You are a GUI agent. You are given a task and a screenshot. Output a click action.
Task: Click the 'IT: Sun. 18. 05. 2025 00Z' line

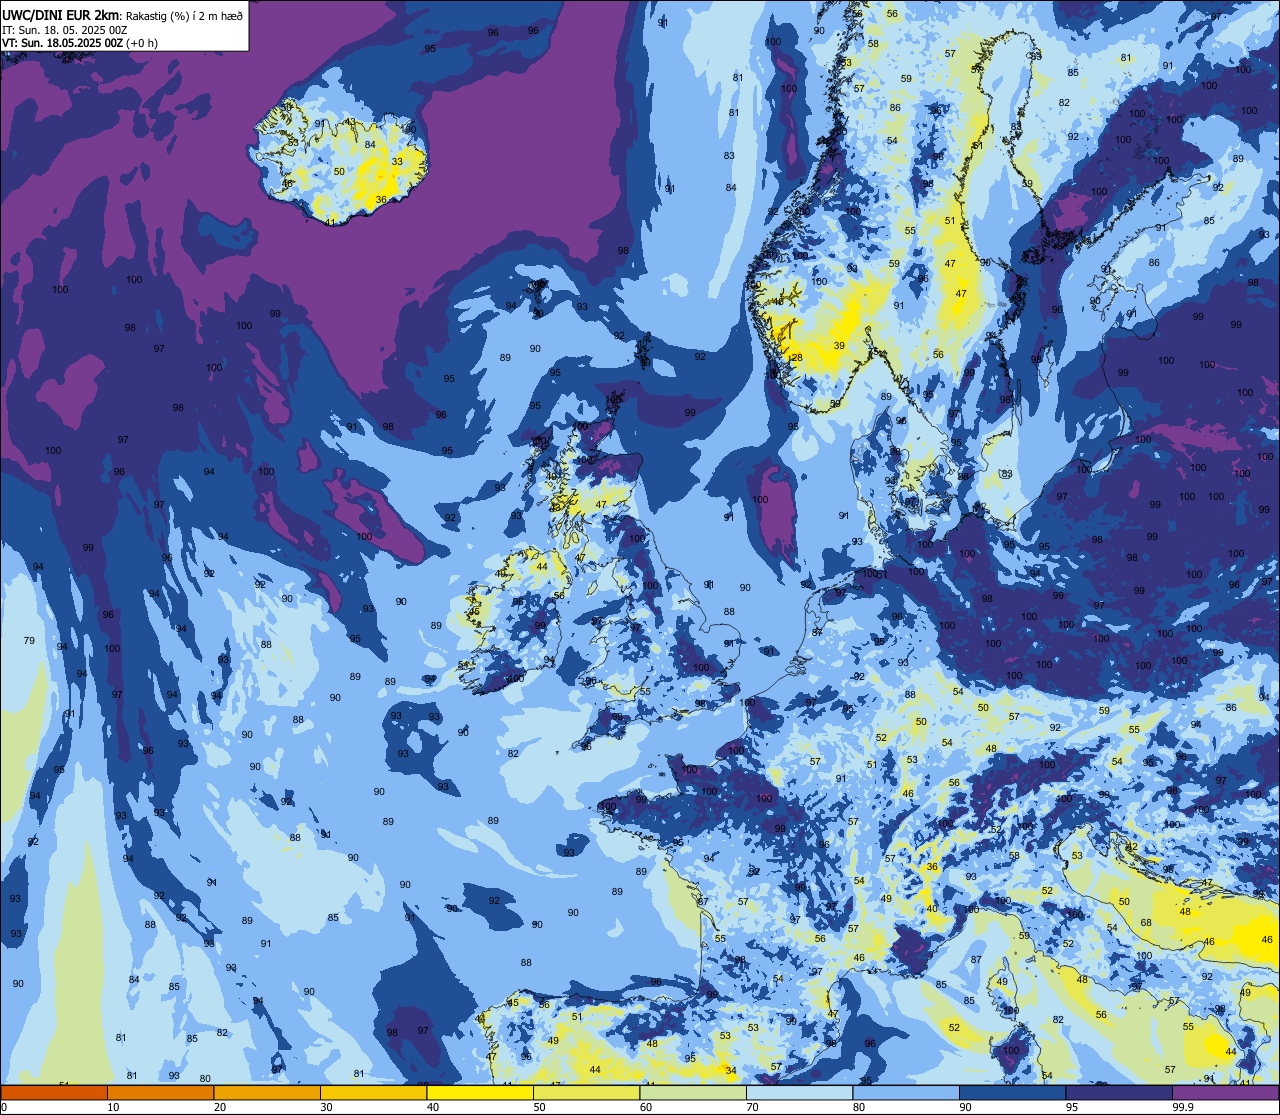coord(63,29)
